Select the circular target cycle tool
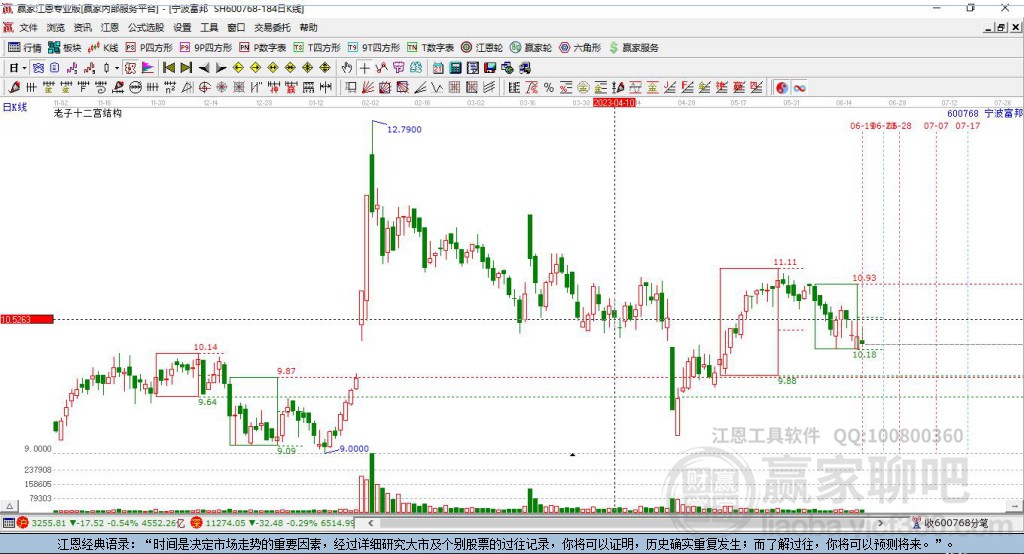The image size is (1024, 554). point(204,88)
